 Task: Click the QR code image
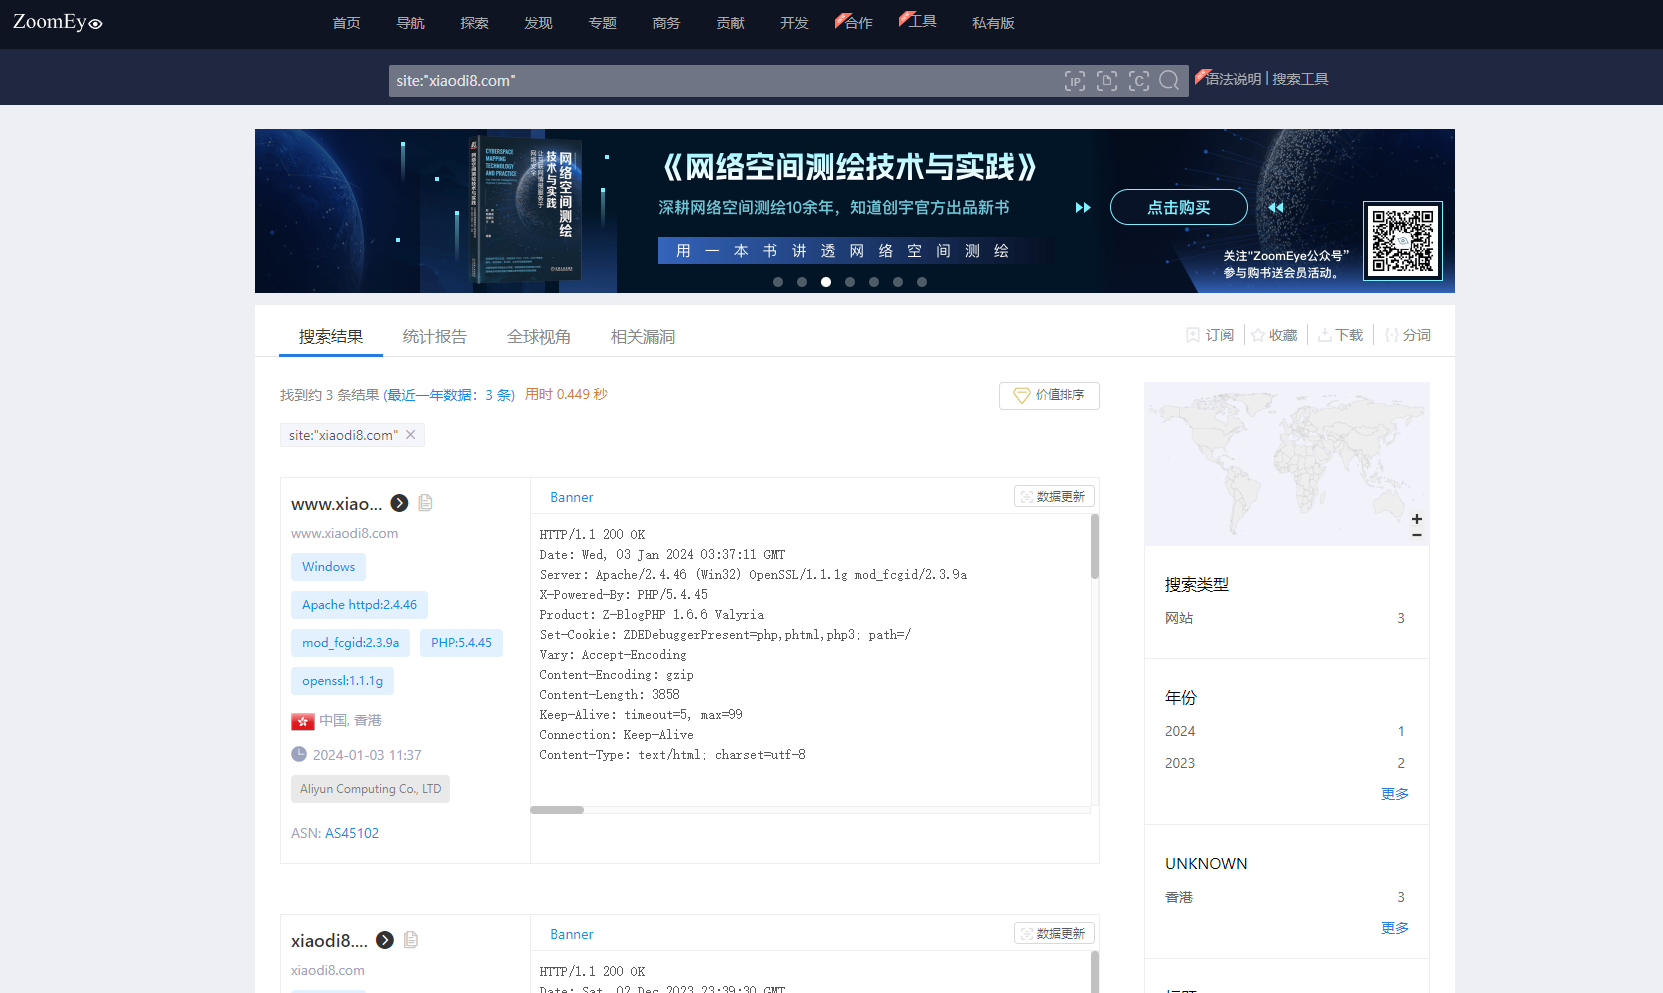(x=1403, y=241)
